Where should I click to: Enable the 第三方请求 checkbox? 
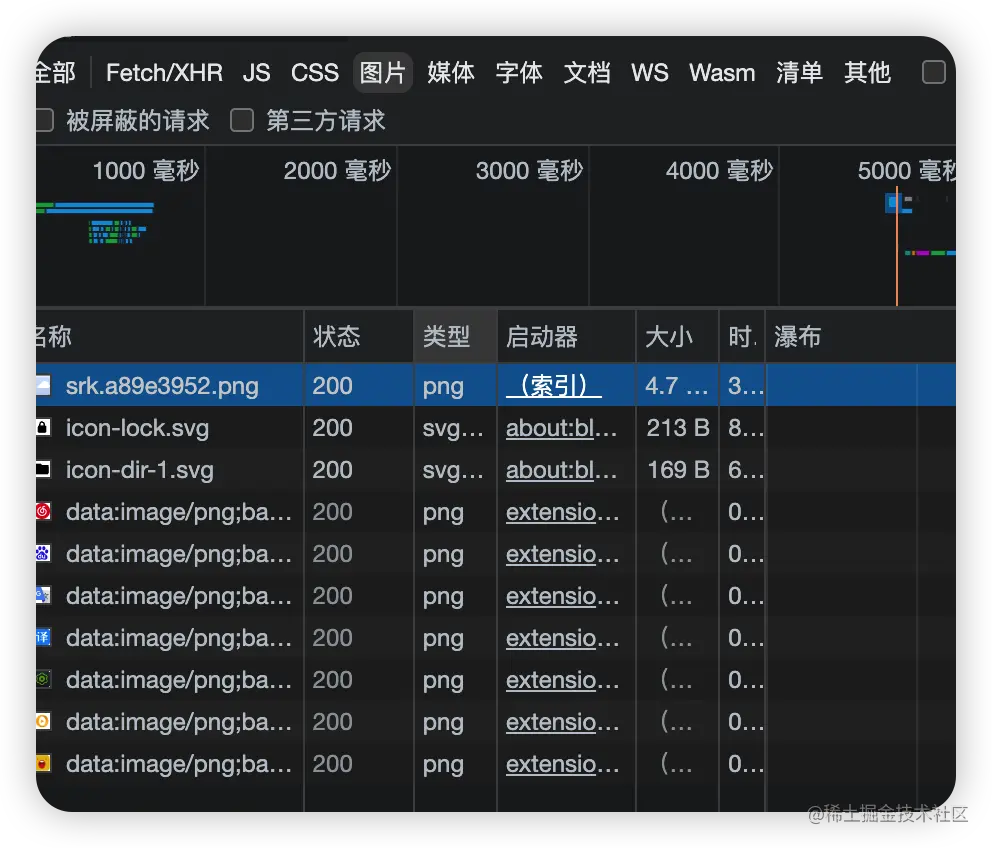(242, 120)
